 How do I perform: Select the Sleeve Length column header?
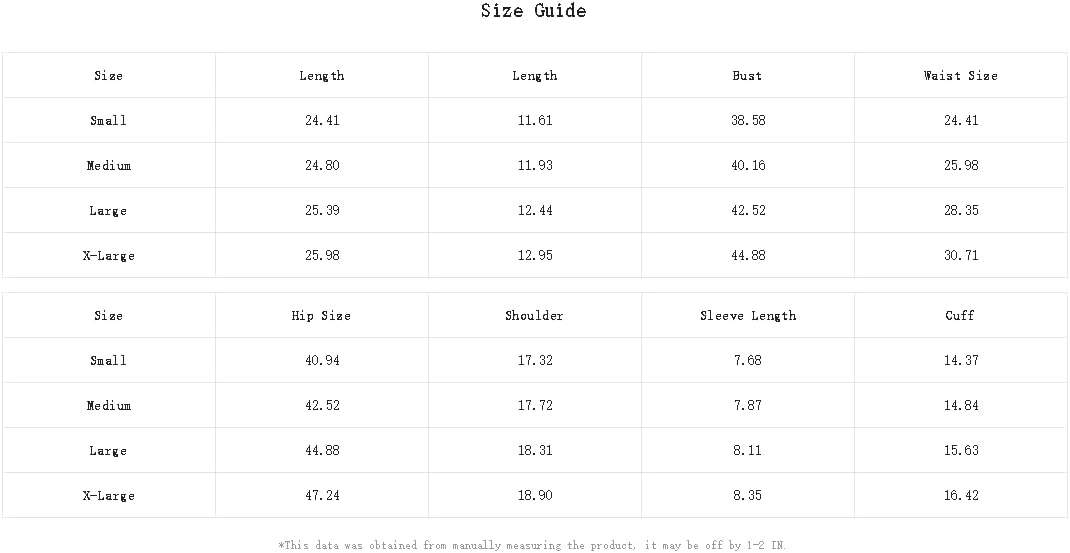click(x=748, y=316)
